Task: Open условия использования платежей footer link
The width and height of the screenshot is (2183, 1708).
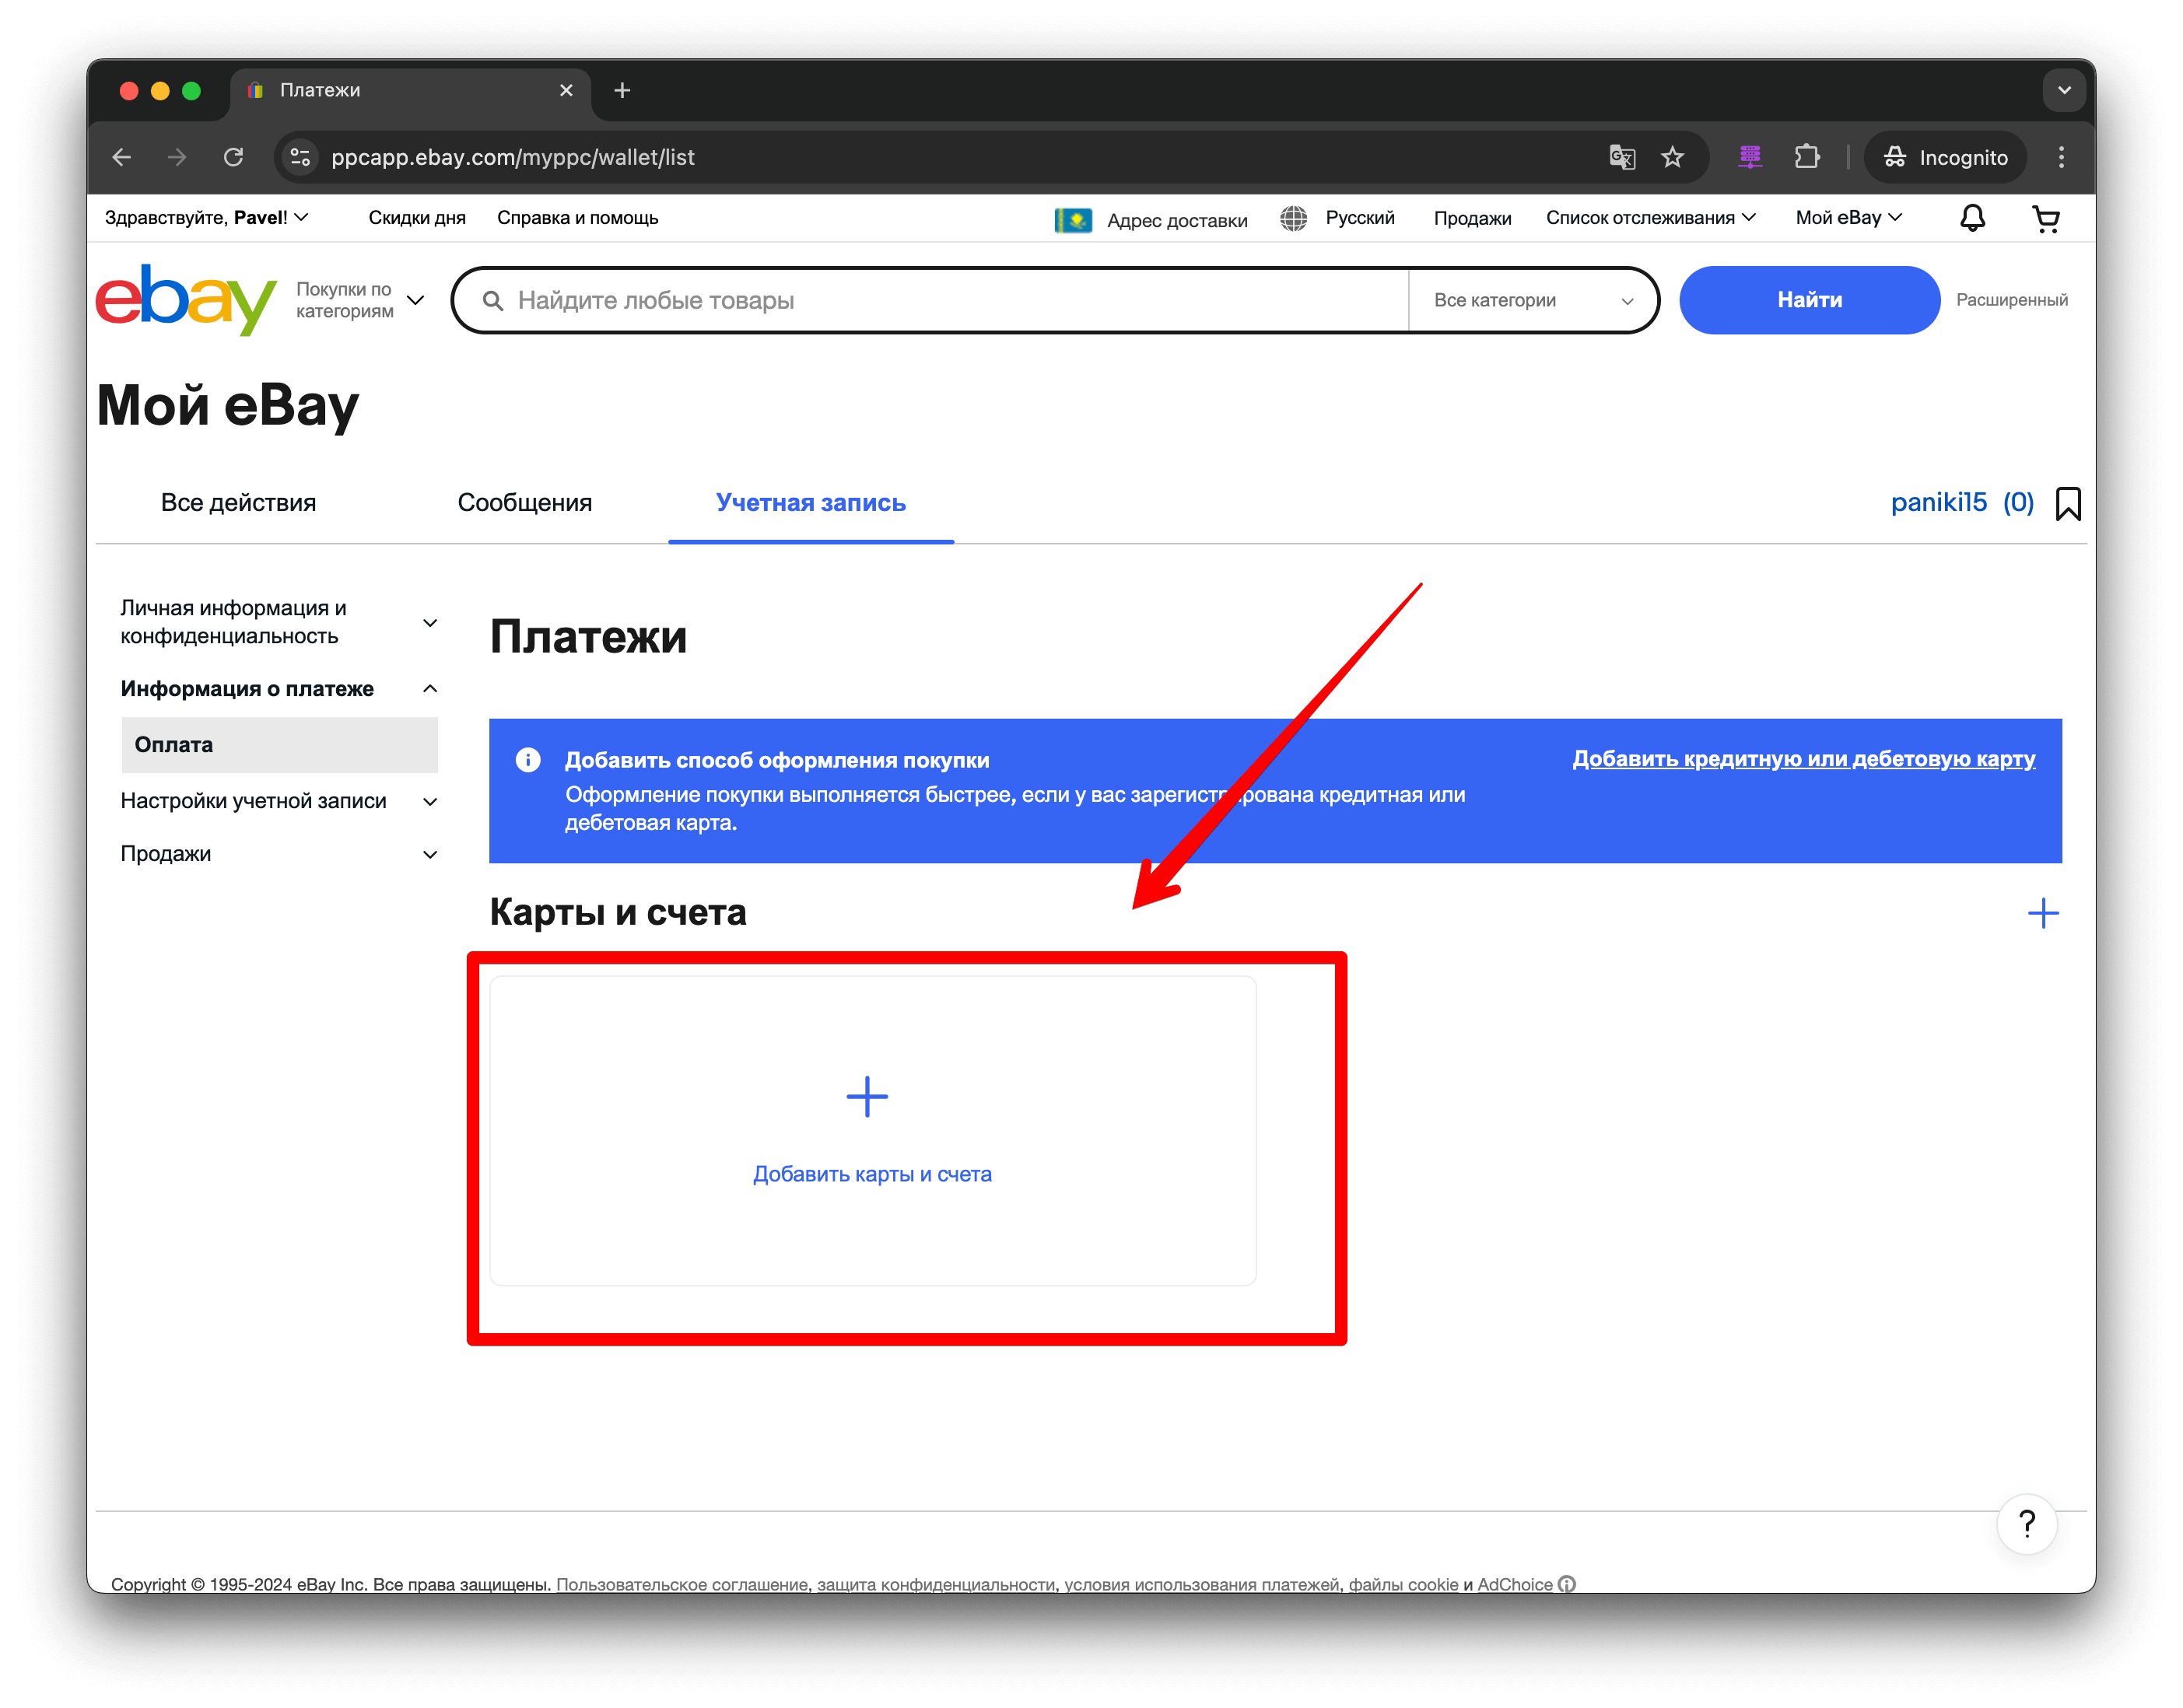Action: (1201, 1584)
